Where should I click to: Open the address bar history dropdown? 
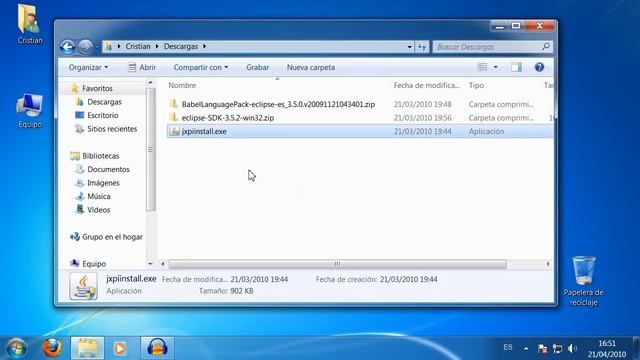click(x=409, y=47)
